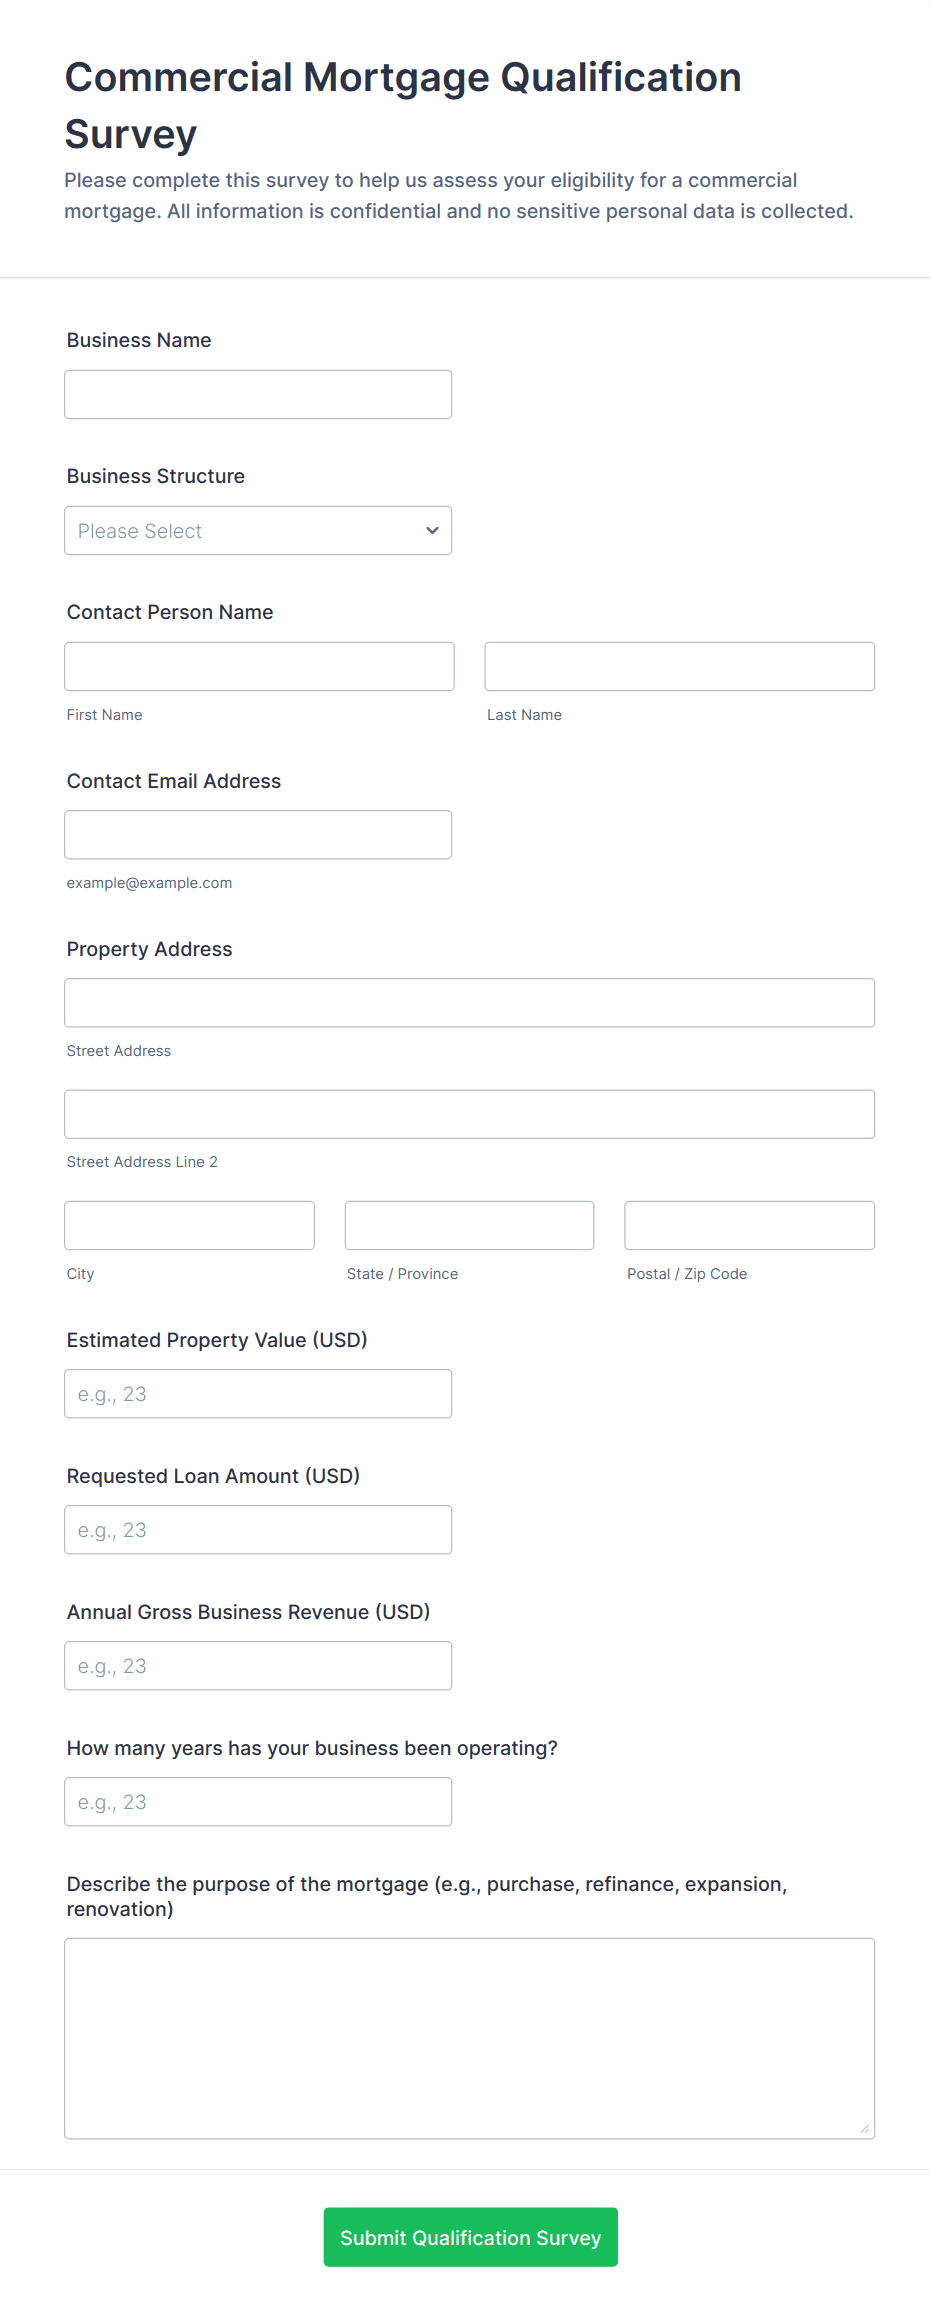This screenshot has height=2316, width=930.
Task: Select the Street Address Line 2 field
Action: (469, 1114)
